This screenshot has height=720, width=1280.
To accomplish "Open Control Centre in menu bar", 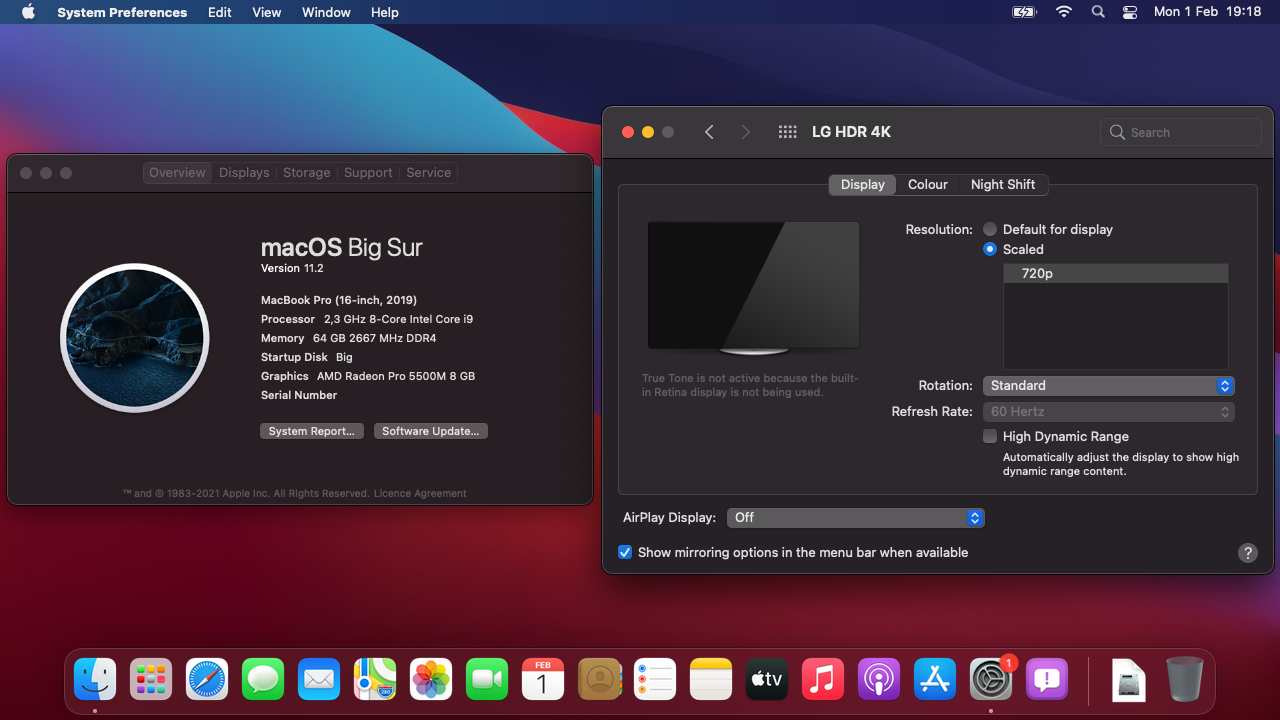I will (1130, 12).
